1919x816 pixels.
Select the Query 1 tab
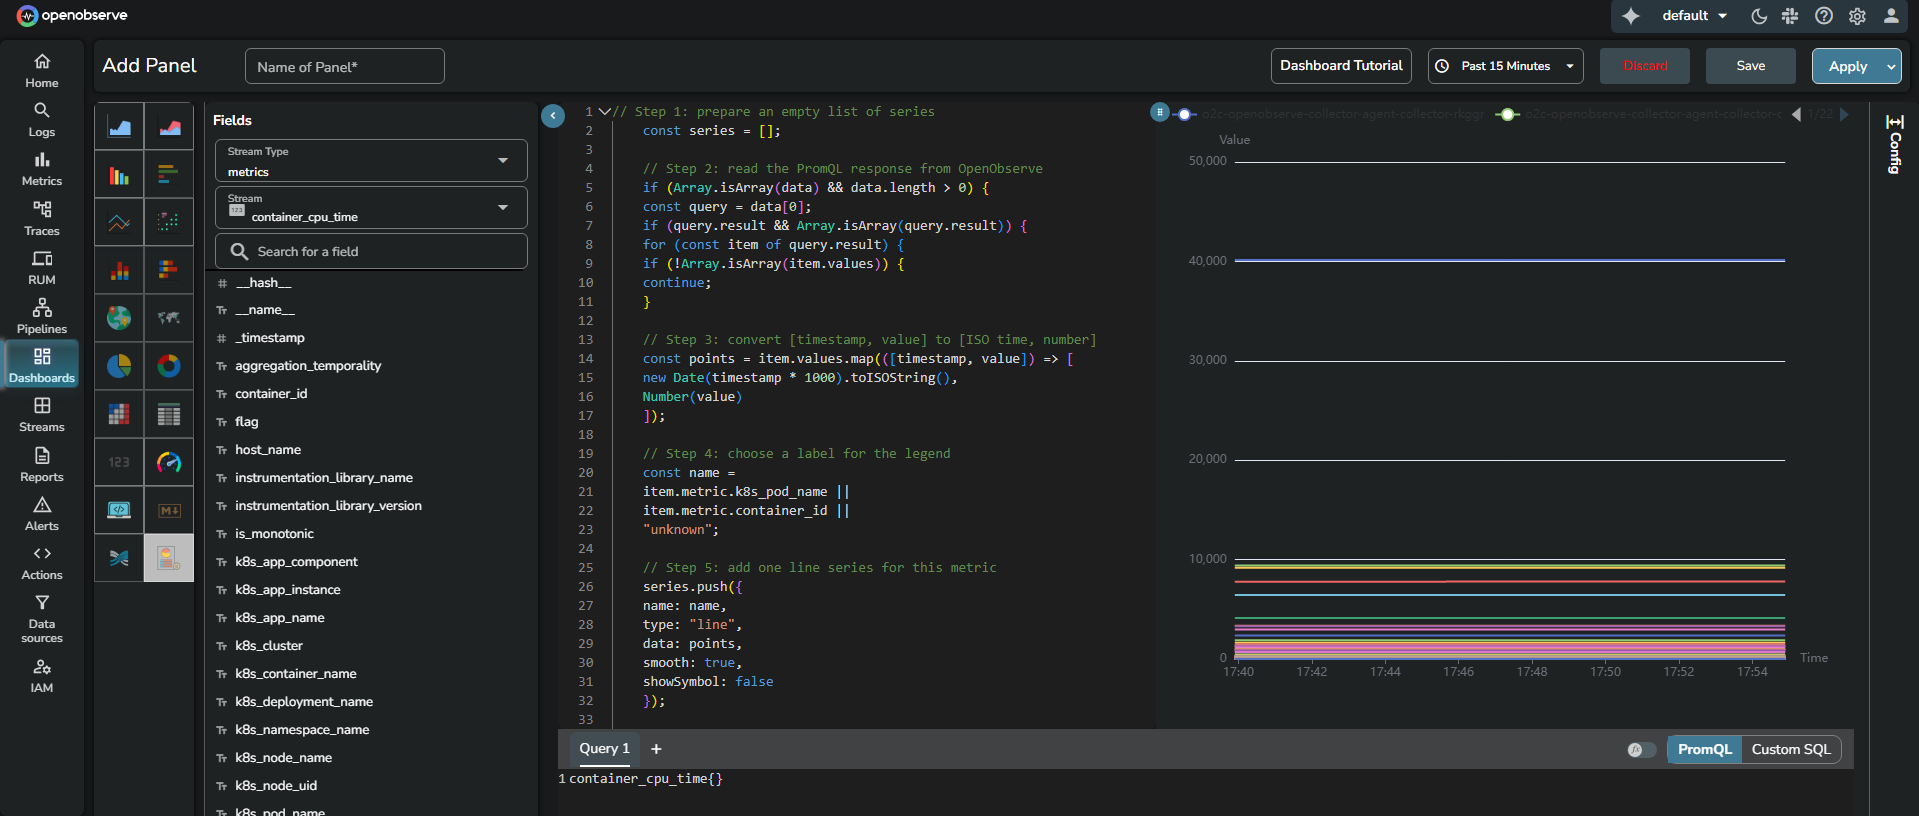tap(604, 749)
